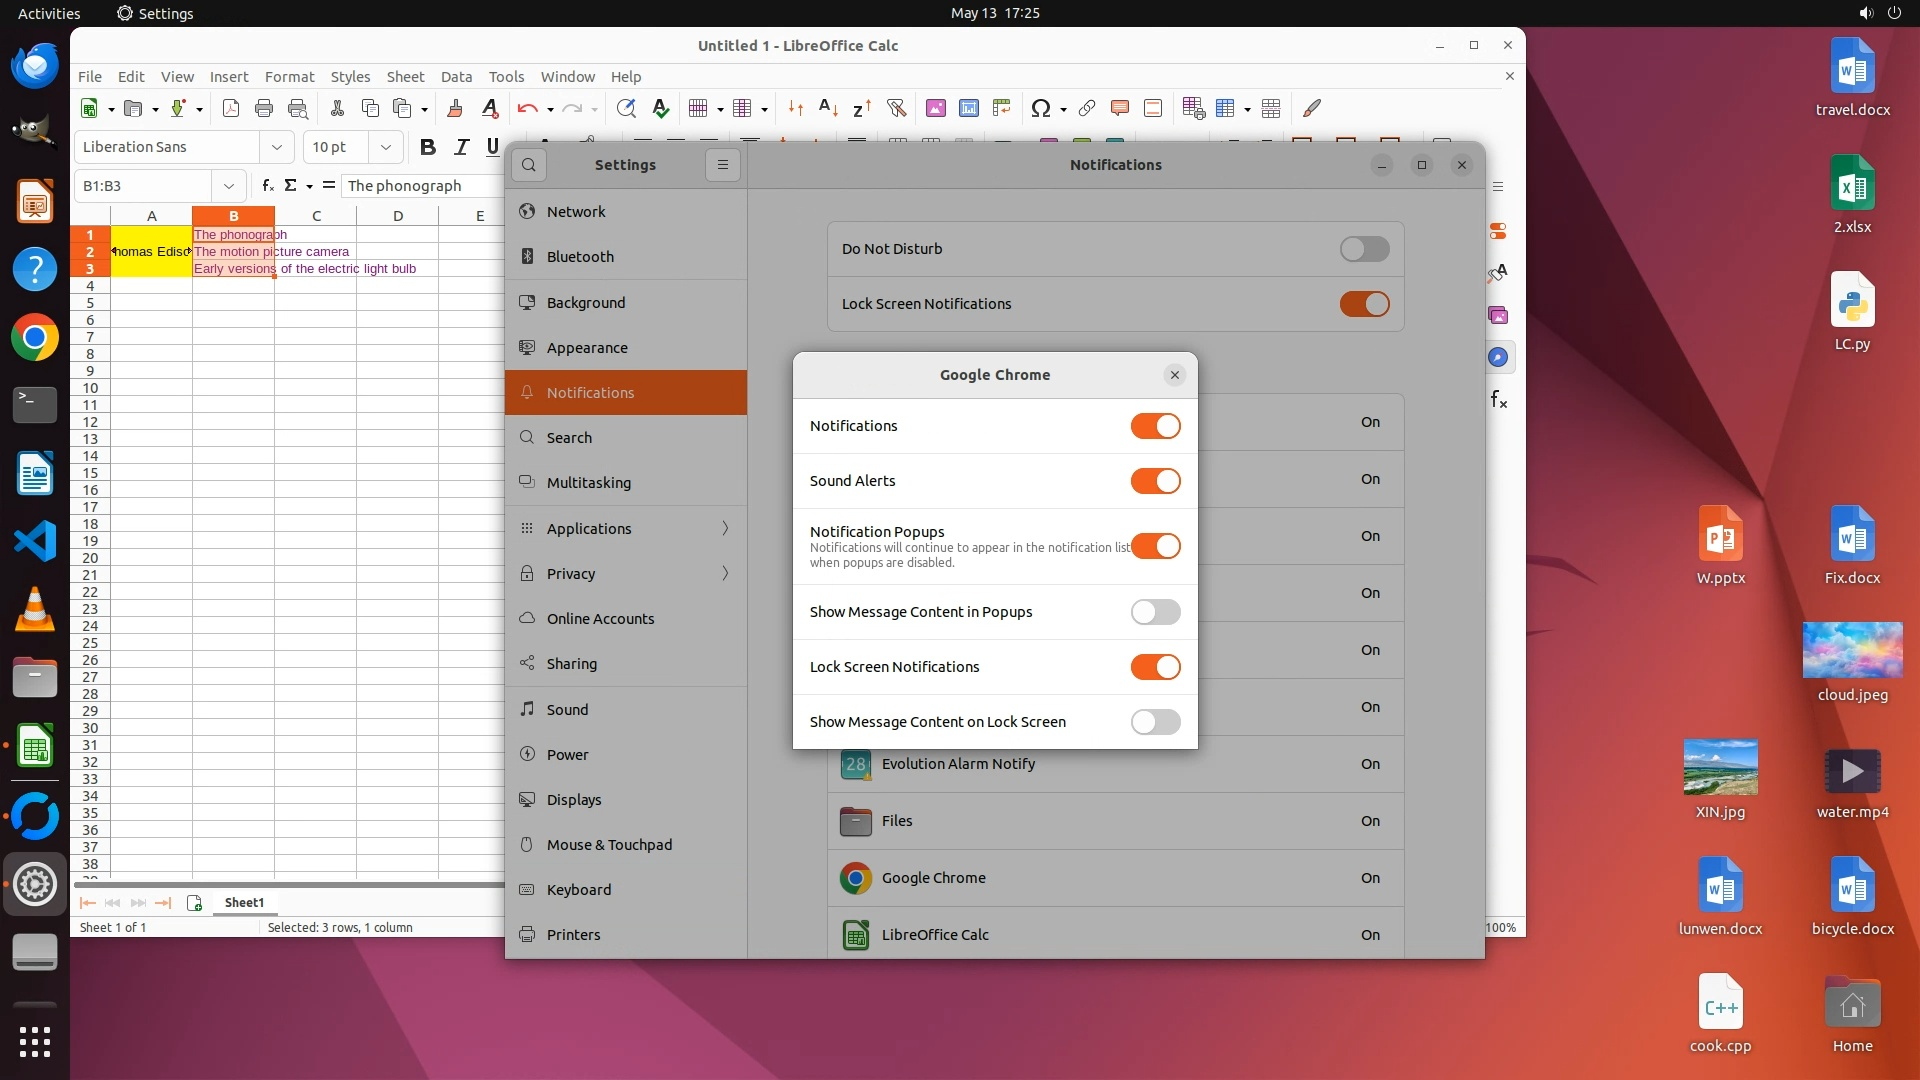Disable Sound Alerts for Google Chrome
The width and height of the screenshot is (1920, 1080).
click(1155, 481)
